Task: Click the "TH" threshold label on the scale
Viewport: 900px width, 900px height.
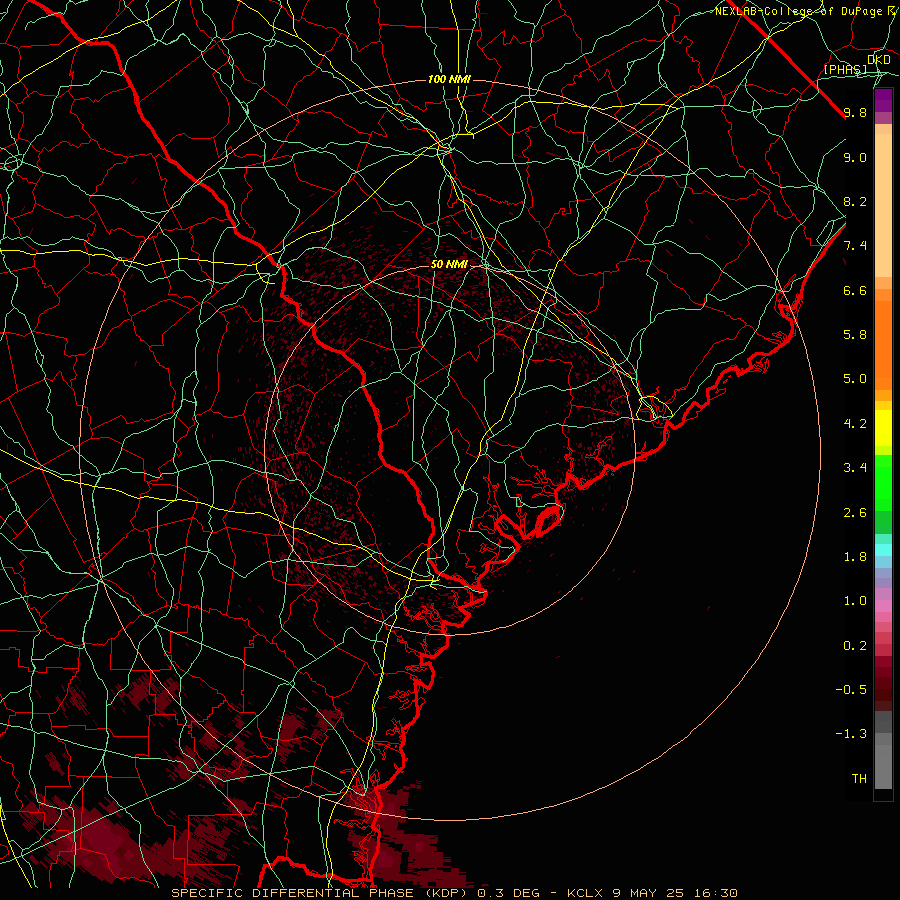Action: coord(859,779)
